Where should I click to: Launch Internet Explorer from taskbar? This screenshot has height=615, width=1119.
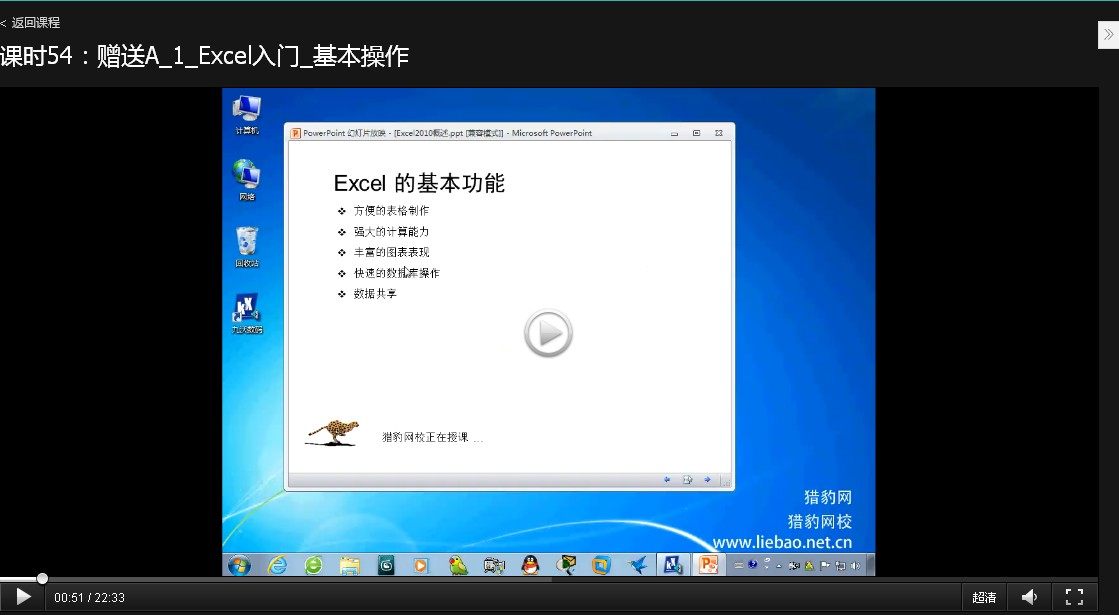(x=277, y=565)
